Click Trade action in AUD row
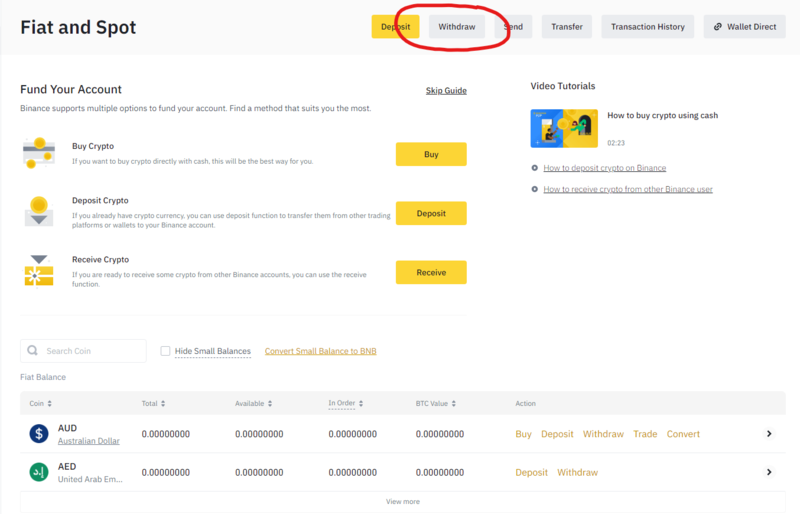This screenshot has width=800, height=514. [x=645, y=434]
